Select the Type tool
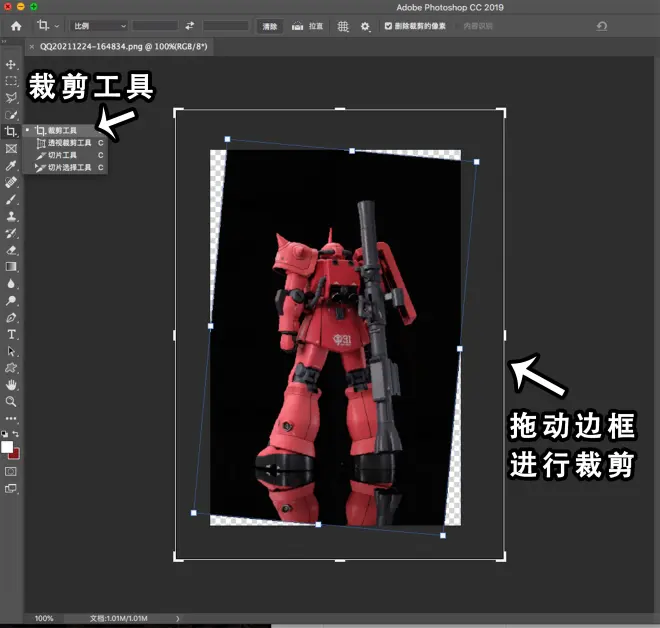 [11, 335]
